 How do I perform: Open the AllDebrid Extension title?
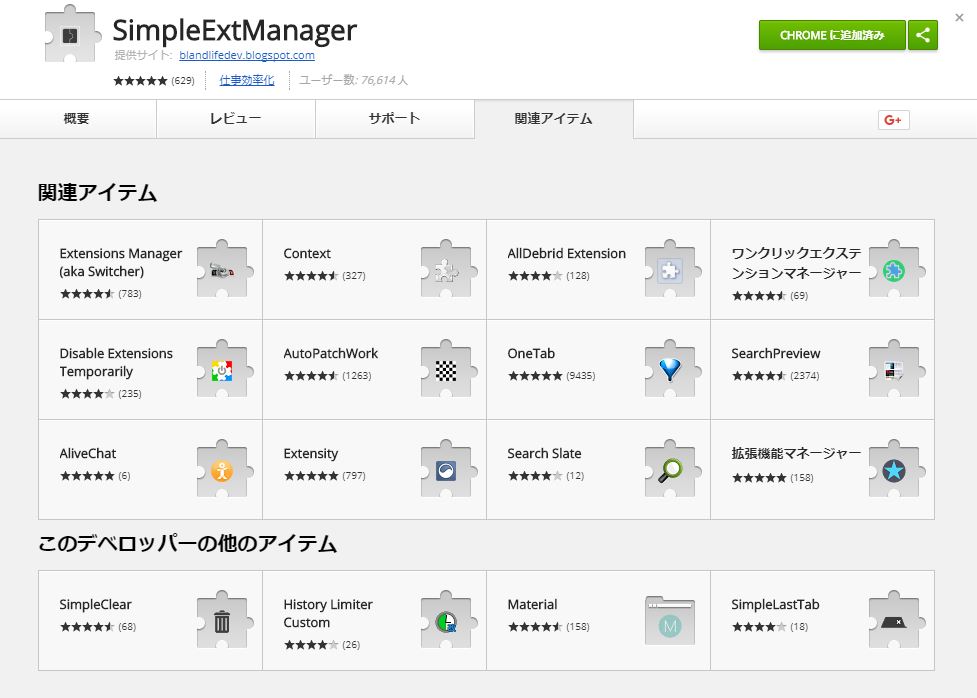click(566, 254)
